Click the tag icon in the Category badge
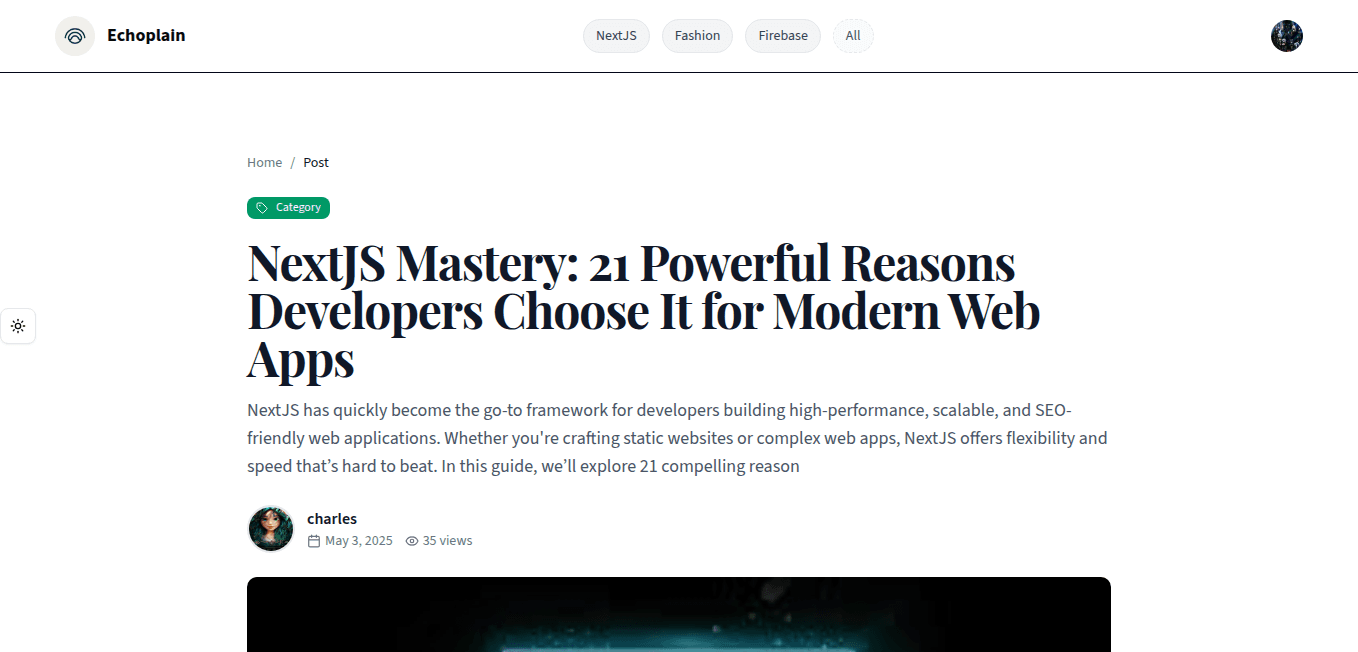 [x=262, y=208]
